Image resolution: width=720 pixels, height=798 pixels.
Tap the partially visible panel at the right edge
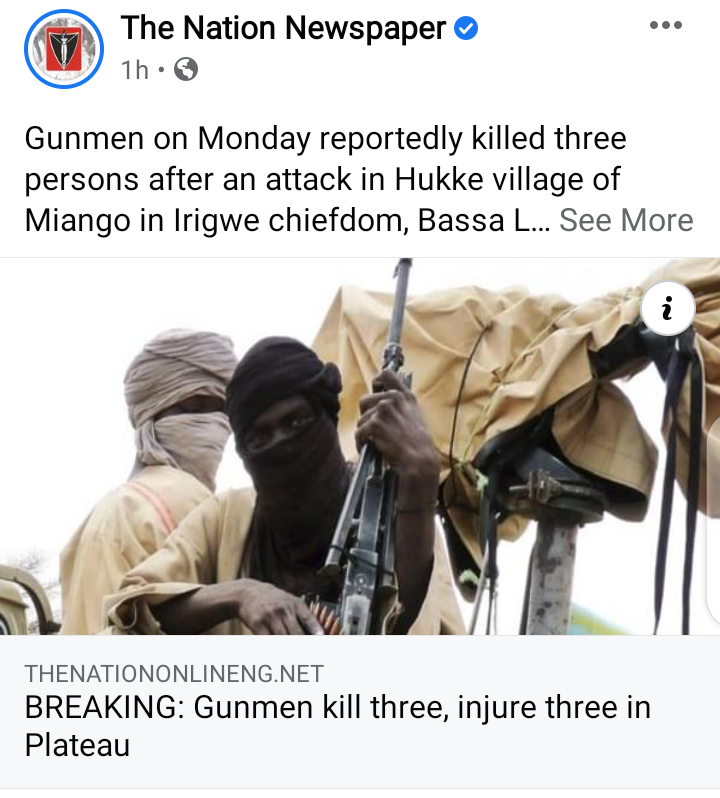tap(713, 519)
